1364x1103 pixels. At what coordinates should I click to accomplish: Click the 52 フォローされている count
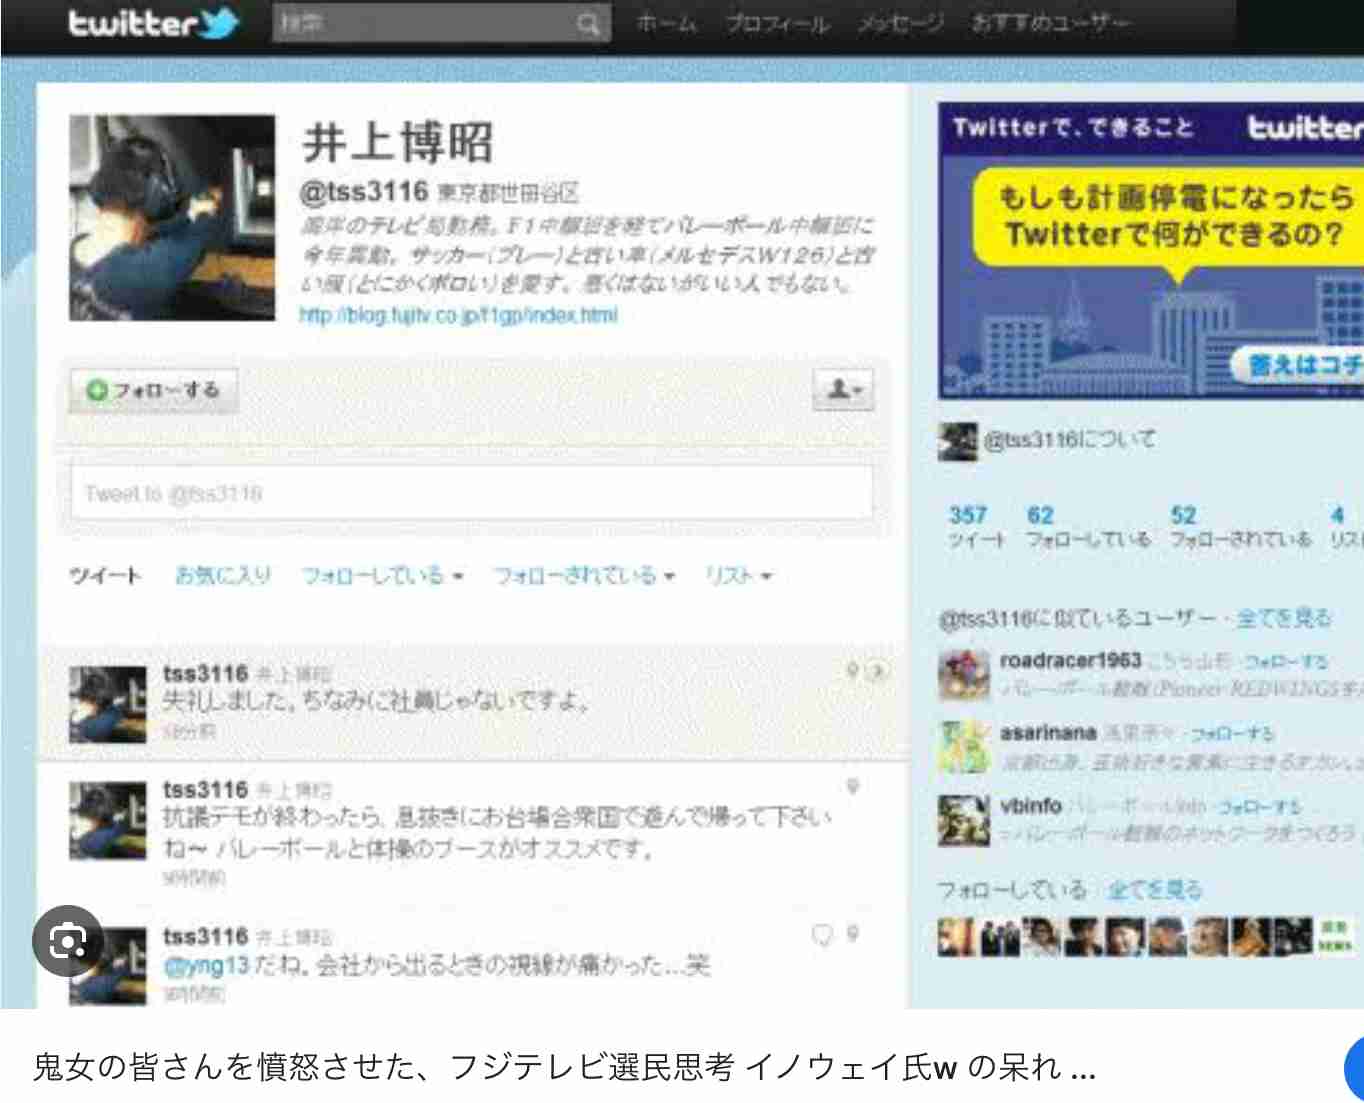[1241, 527]
